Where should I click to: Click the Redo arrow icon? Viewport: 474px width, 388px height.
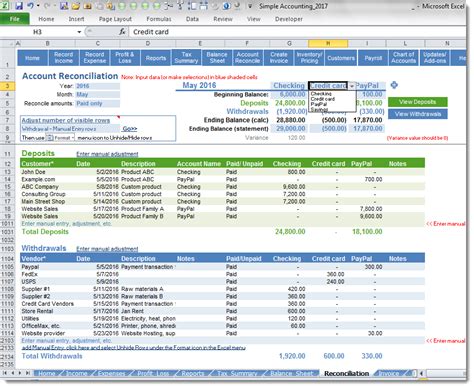47,6
